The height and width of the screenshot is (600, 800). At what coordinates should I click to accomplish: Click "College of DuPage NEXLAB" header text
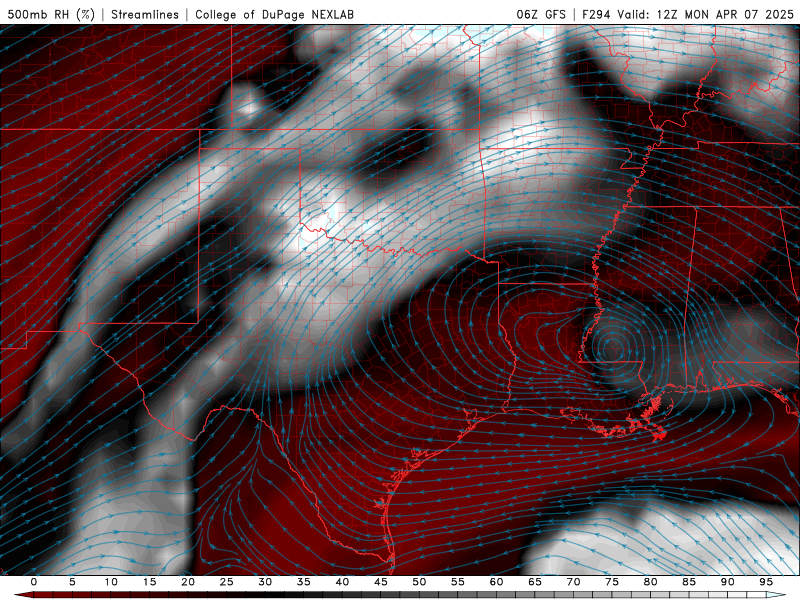(x=274, y=14)
